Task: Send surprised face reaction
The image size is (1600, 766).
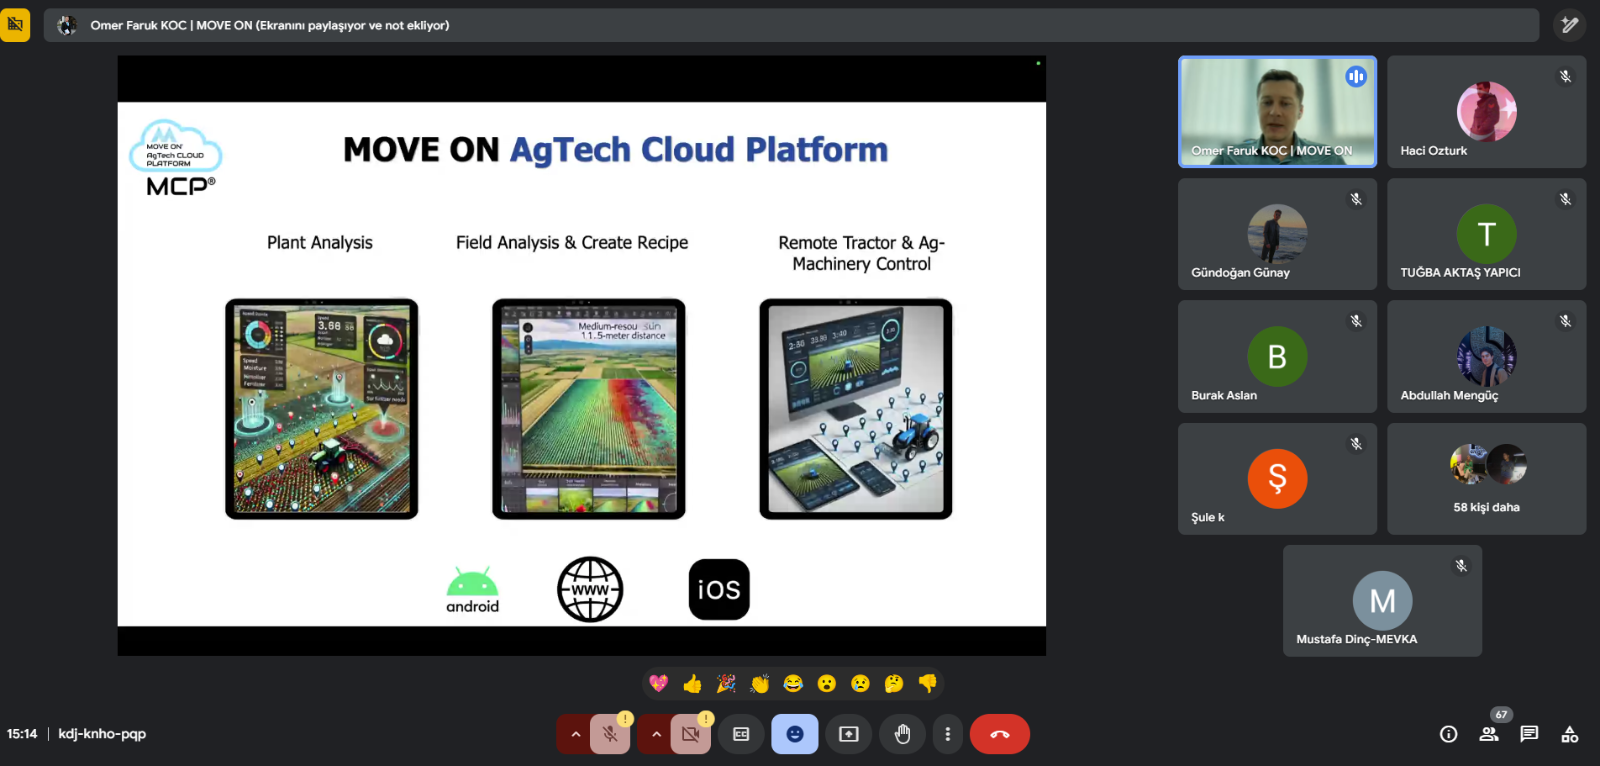Action: pyautogui.click(x=827, y=683)
